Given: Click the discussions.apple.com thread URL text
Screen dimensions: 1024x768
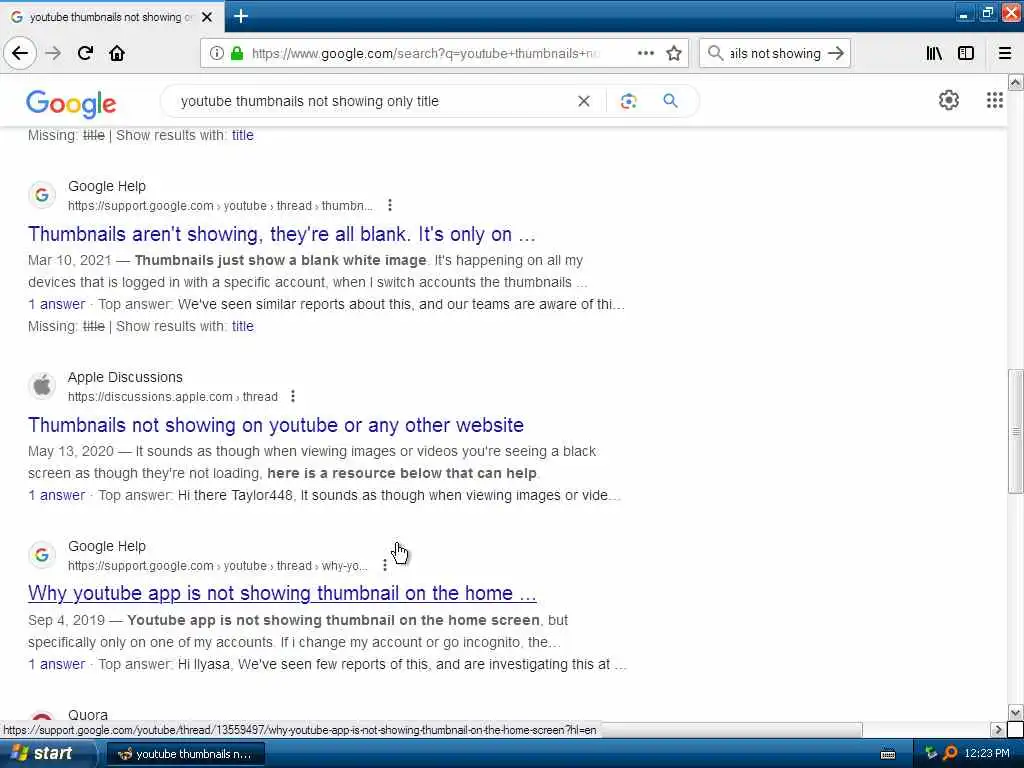Looking at the screenshot, I should click(173, 396).
